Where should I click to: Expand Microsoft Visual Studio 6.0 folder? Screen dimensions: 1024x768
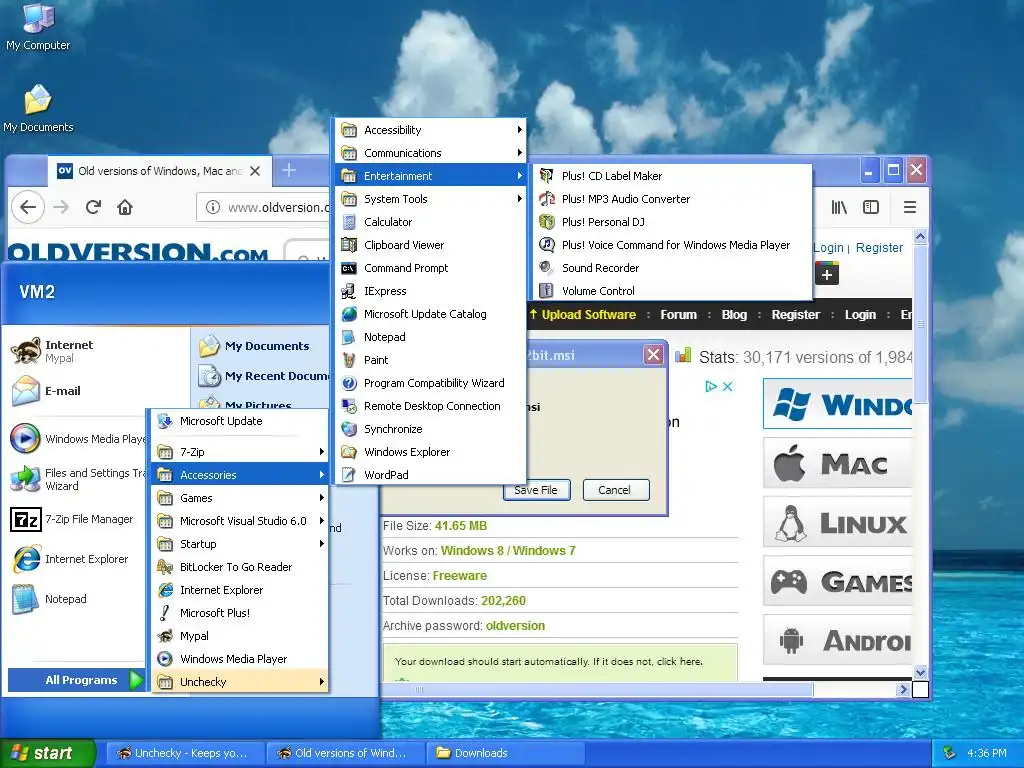(x=240, y=520)
